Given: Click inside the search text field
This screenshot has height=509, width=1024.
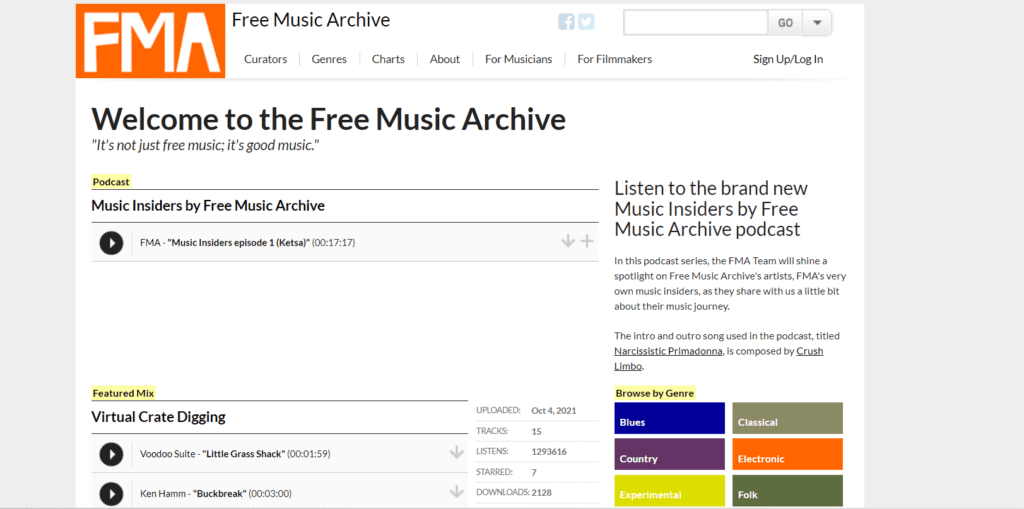Looking at the screenshot, I should (x=695, y=22).
